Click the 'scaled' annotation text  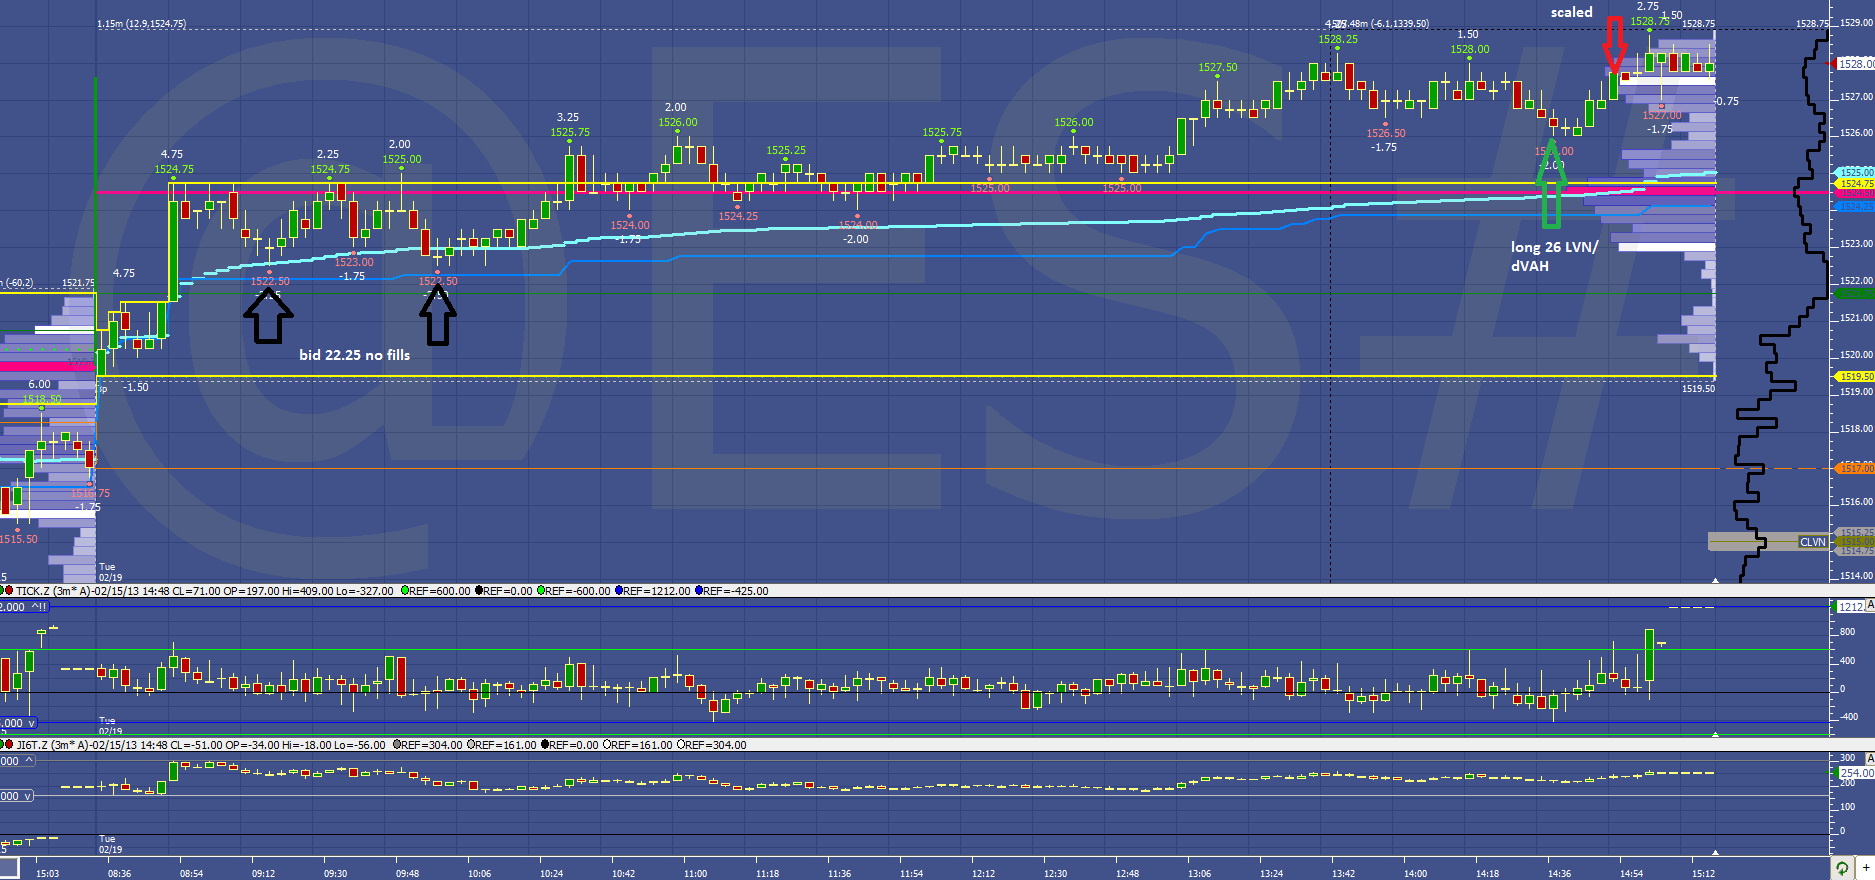[1571, 12]
